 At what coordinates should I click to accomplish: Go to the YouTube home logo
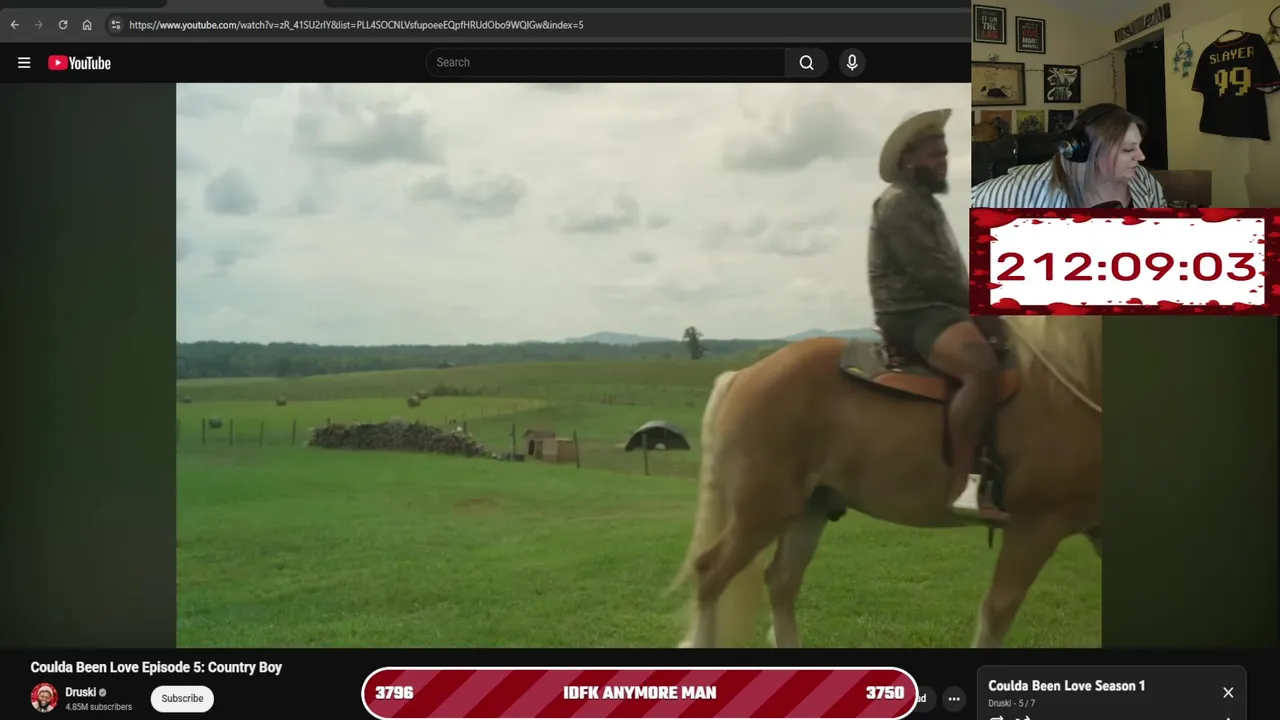tap(80, 63)
